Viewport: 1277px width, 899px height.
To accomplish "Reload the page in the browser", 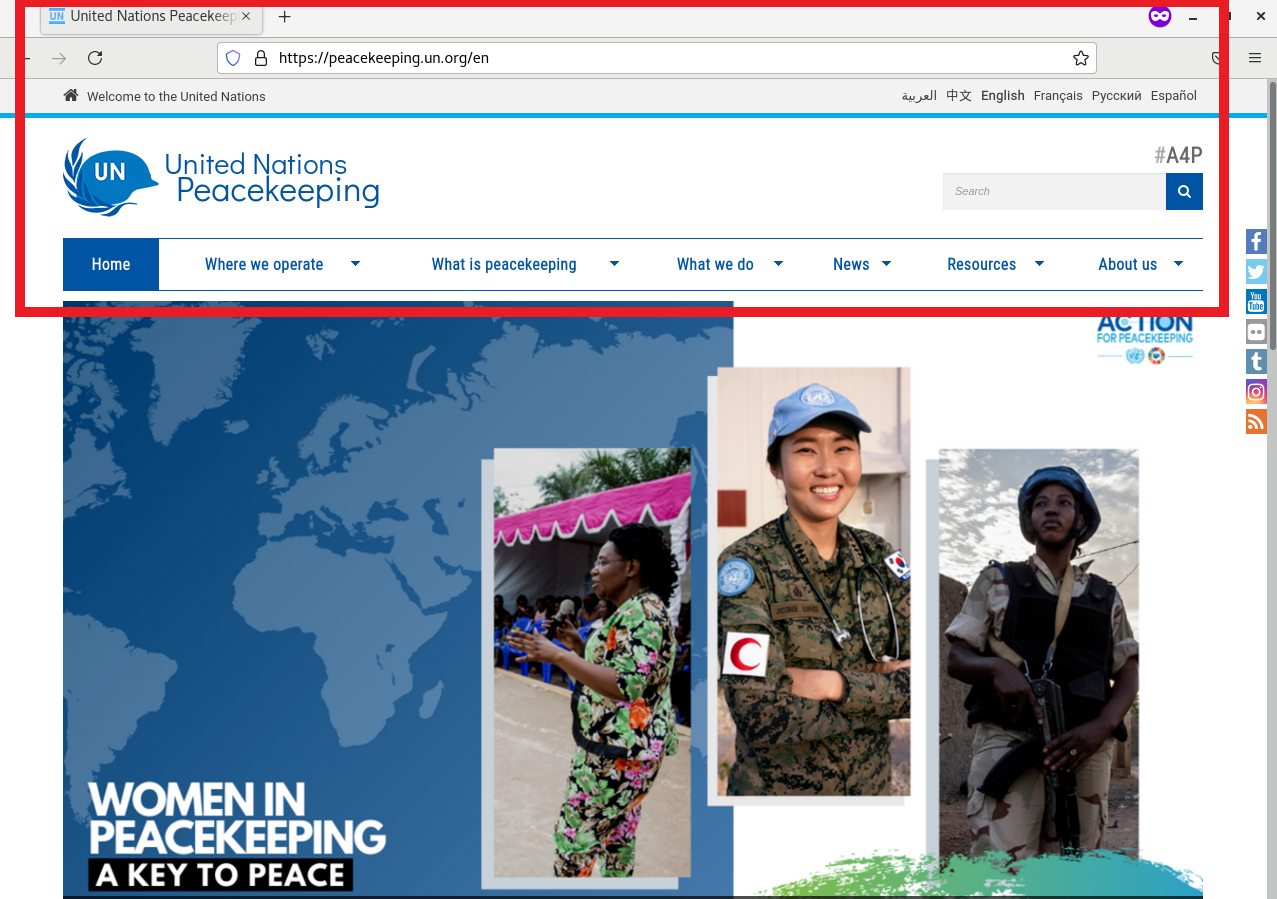I will pyautogui.click(x=95, y=58).
